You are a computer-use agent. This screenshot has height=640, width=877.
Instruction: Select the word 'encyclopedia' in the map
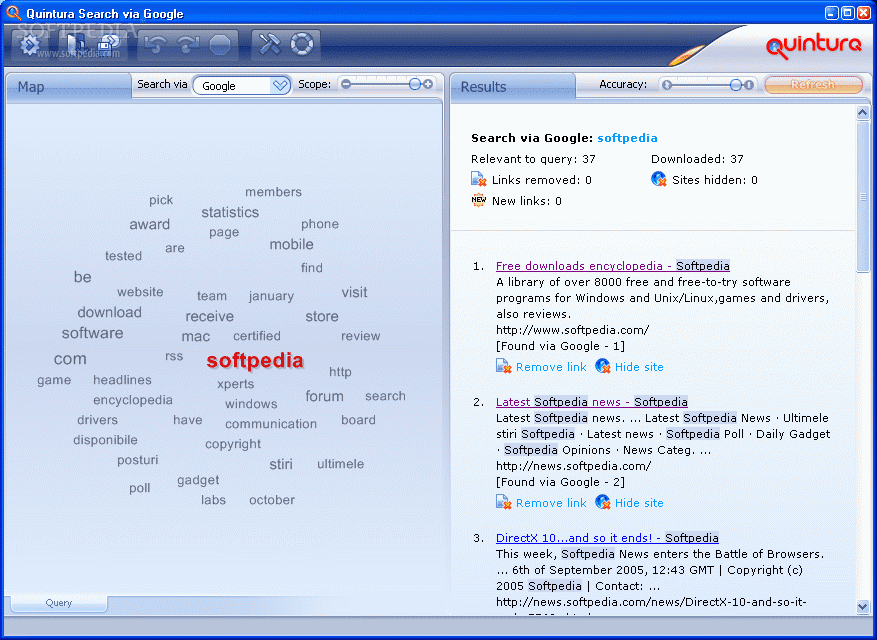coord(133,401)
